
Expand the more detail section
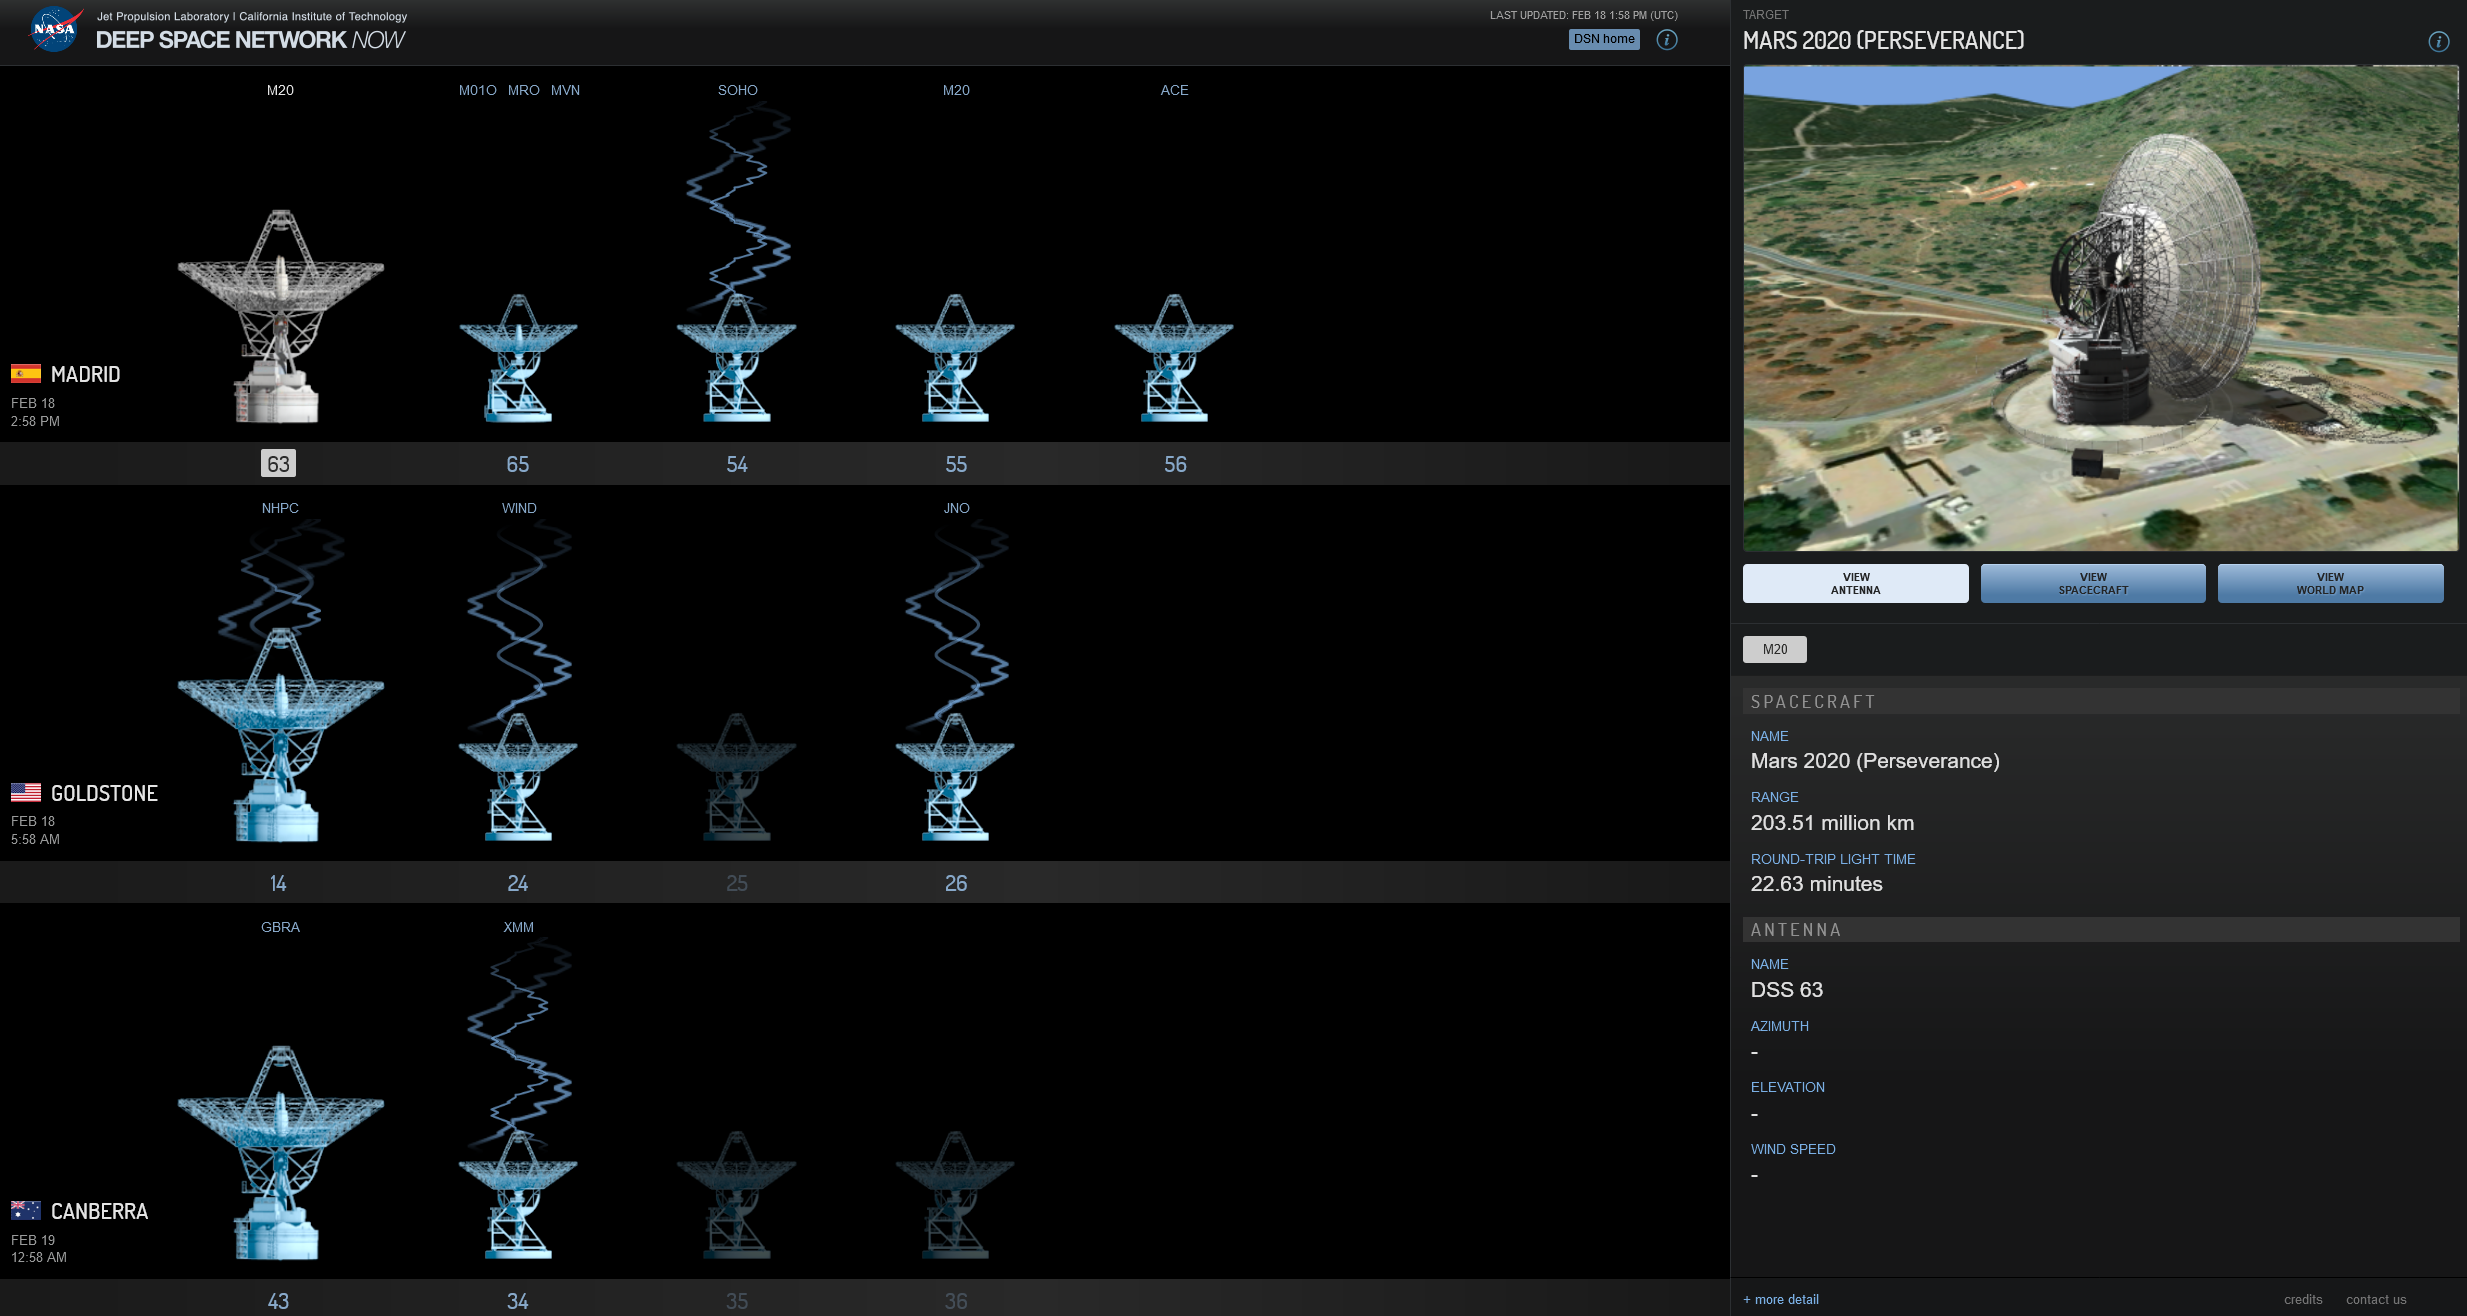1780,1299
